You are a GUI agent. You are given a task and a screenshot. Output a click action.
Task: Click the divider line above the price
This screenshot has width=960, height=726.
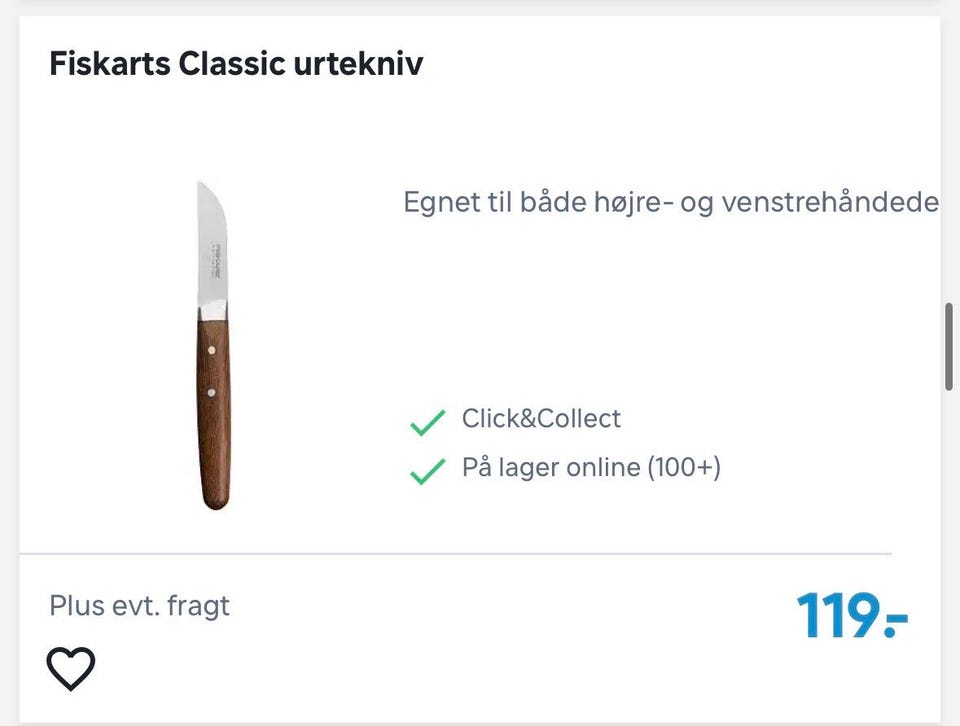[x=455, y=553]
